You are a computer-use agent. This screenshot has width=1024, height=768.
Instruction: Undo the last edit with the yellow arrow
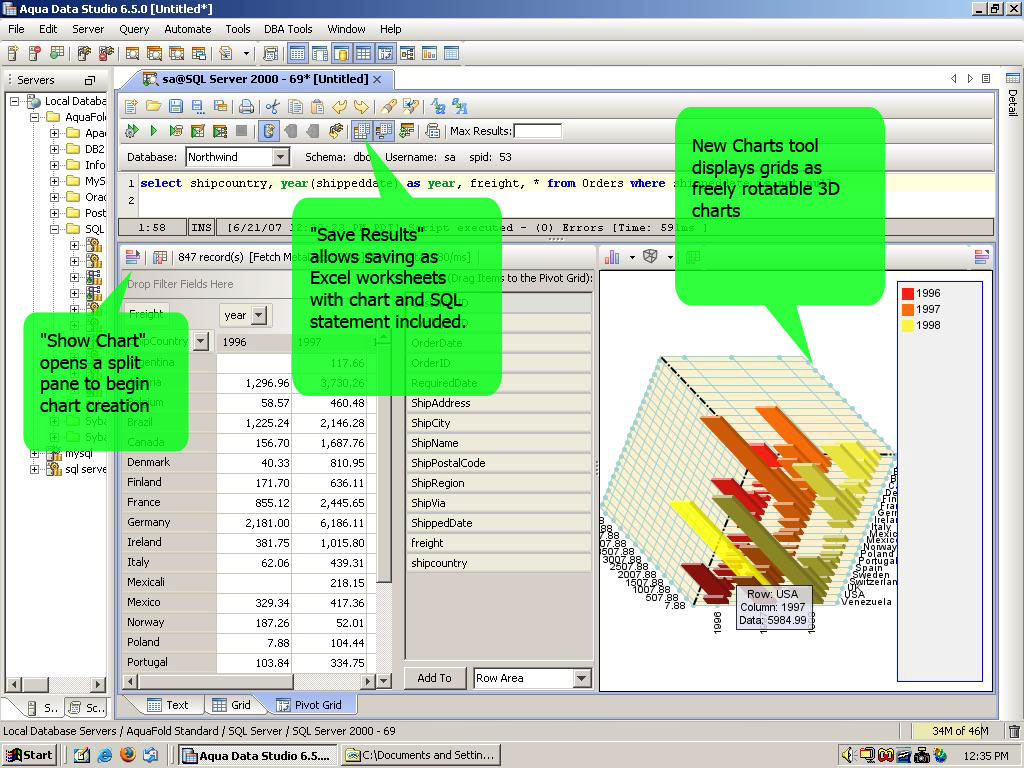[339, 106]
